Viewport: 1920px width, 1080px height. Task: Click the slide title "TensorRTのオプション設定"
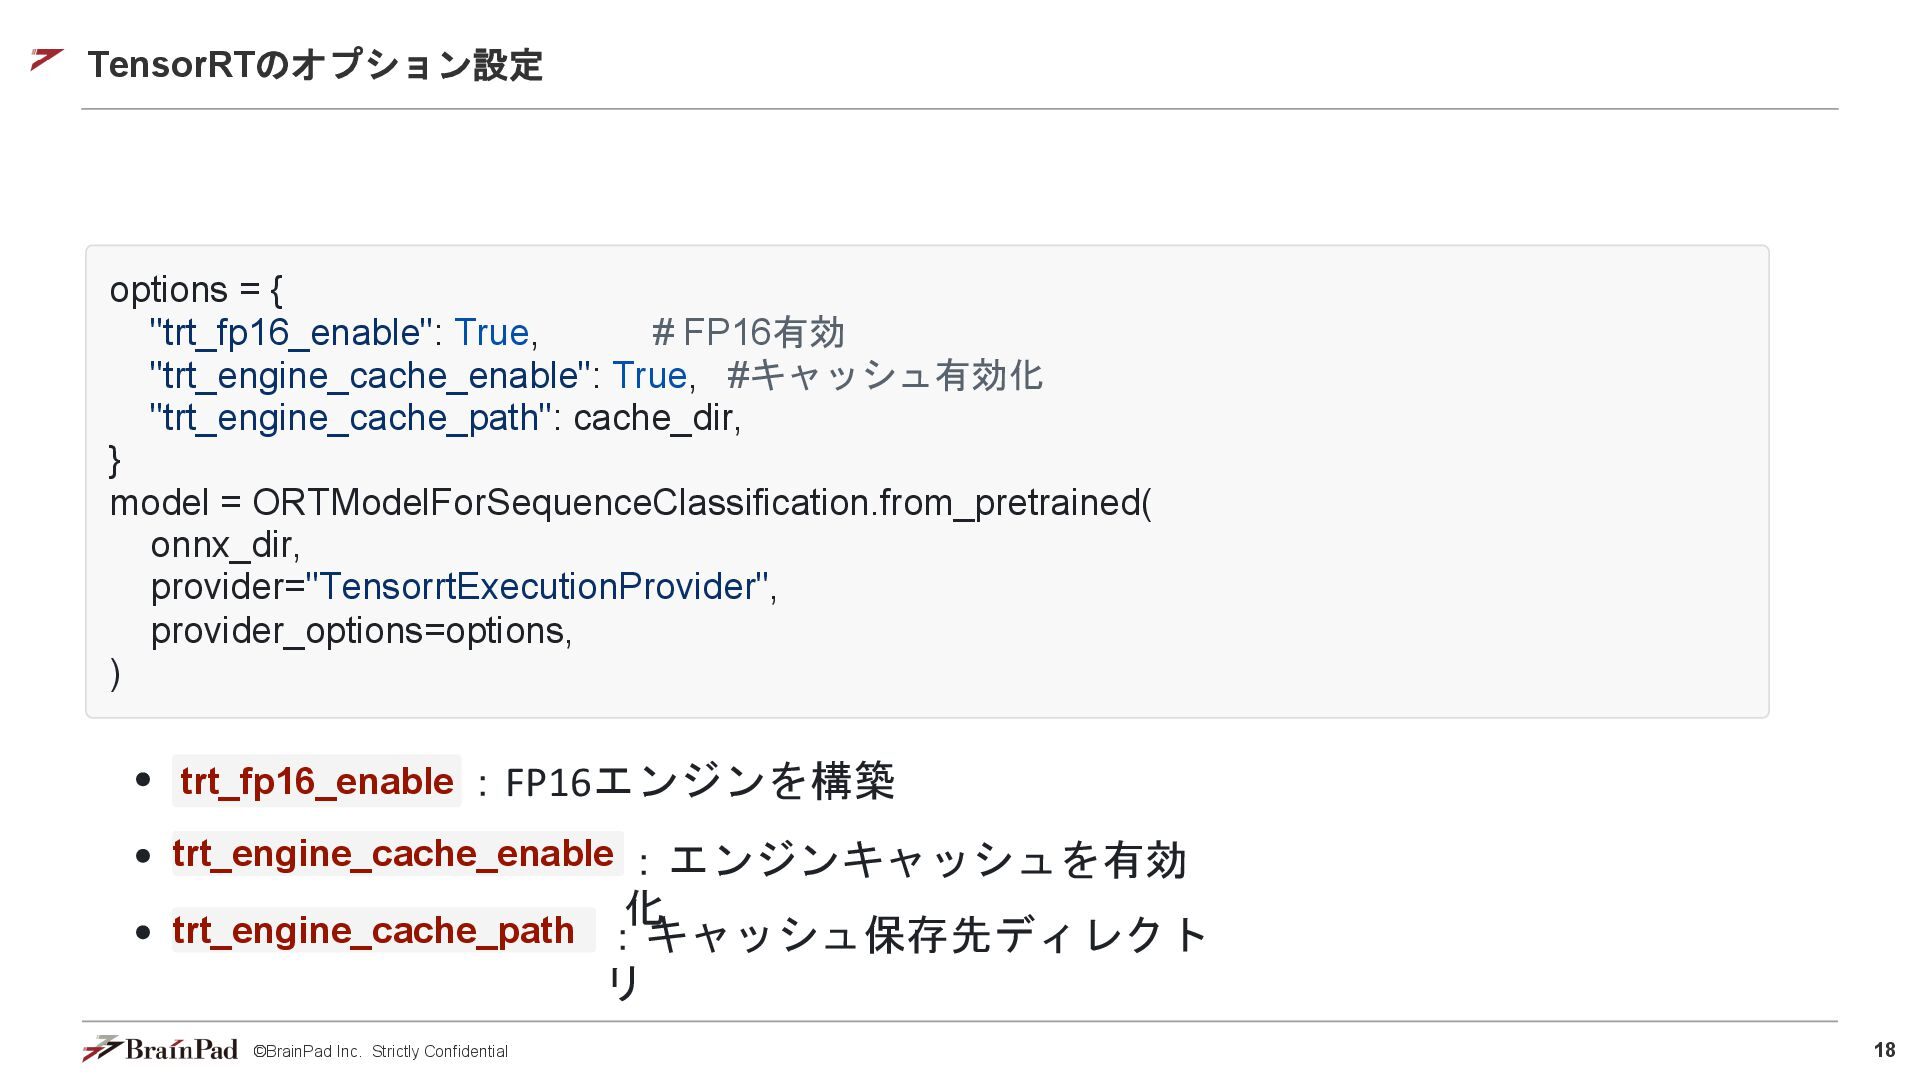[315, 65]
